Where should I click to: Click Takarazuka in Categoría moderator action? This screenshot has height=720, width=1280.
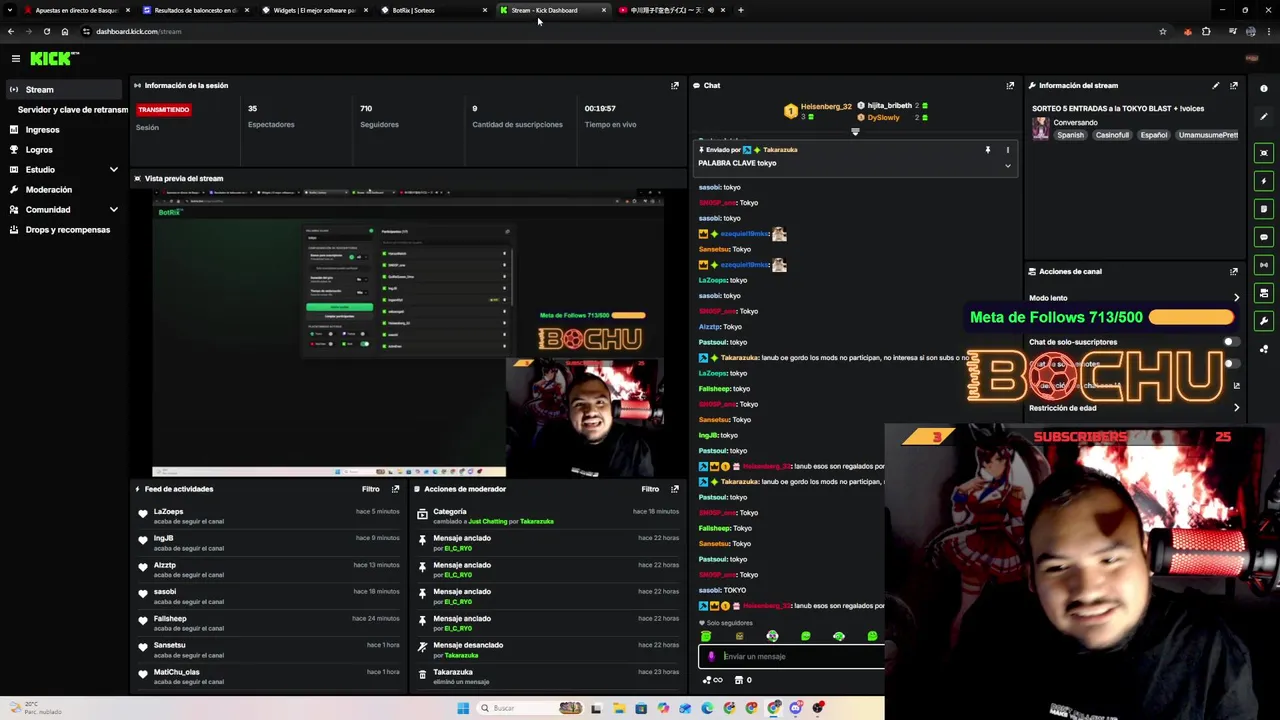536,521
